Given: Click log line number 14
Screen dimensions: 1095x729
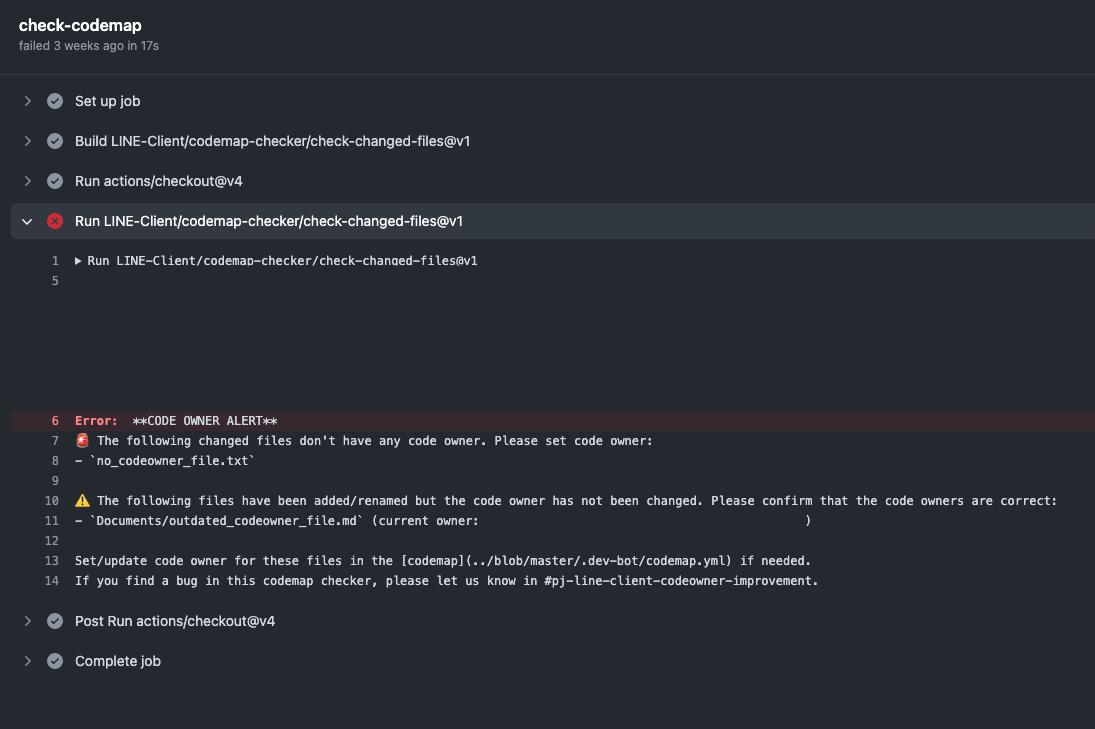Looking at the screenshot, I should [x=52, y=581].
